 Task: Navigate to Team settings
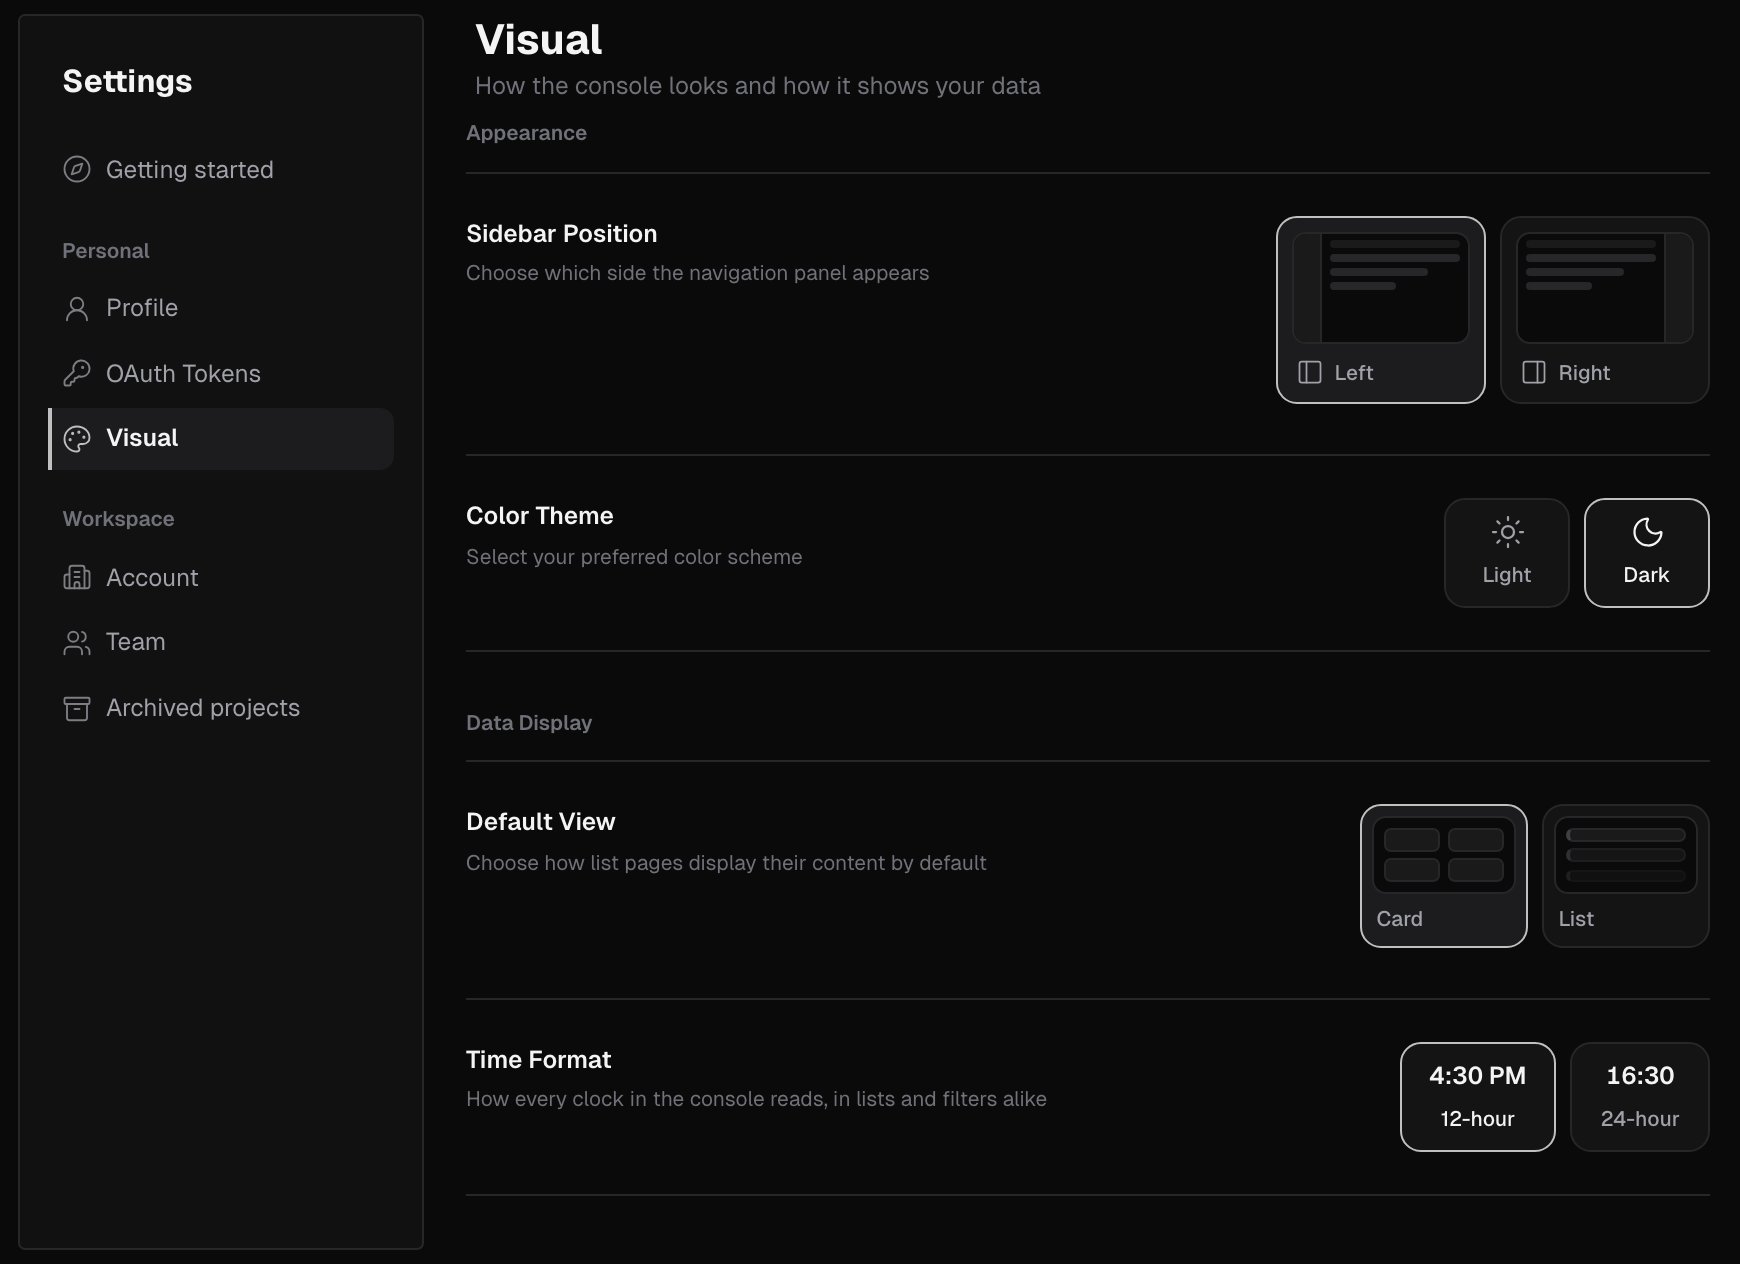point(221,642)
